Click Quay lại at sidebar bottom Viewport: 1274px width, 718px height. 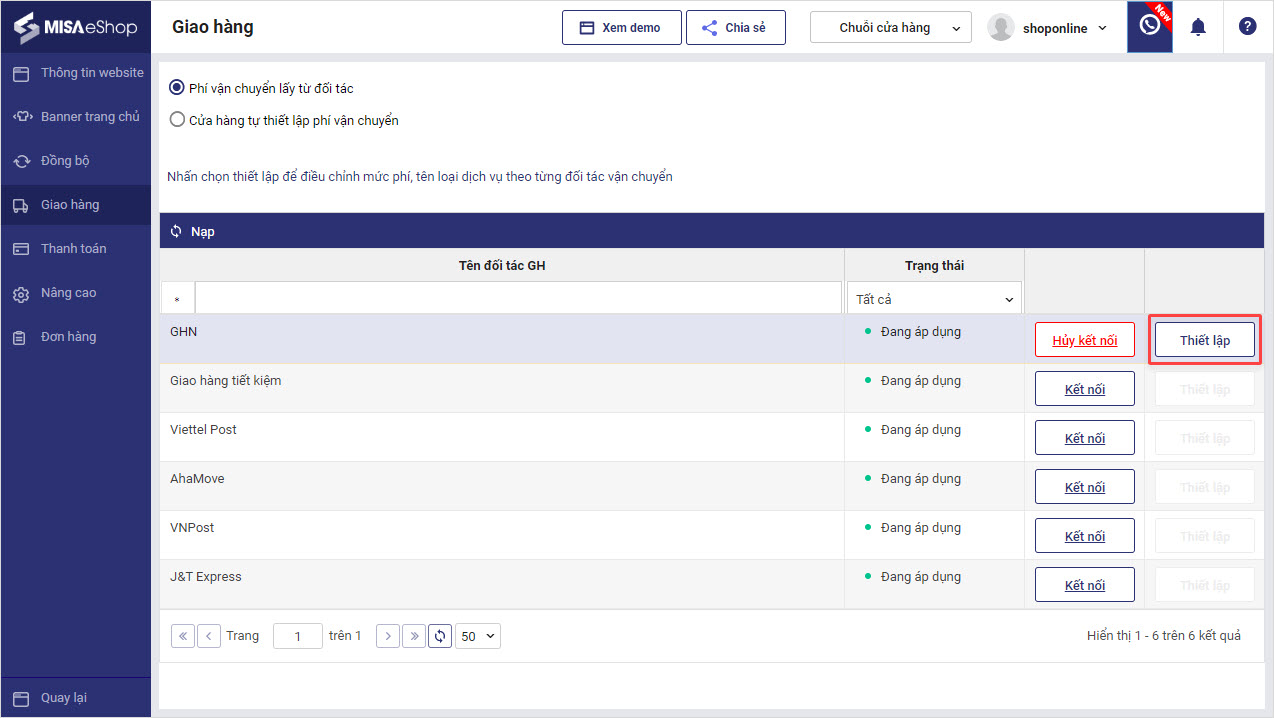coord(76,698)
